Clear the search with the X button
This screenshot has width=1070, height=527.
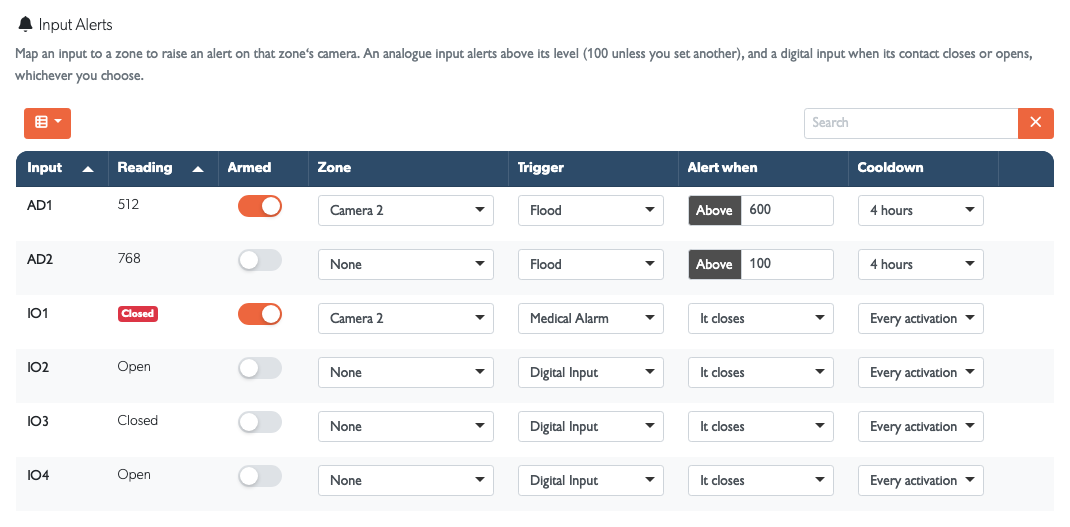pos(1035,123)
